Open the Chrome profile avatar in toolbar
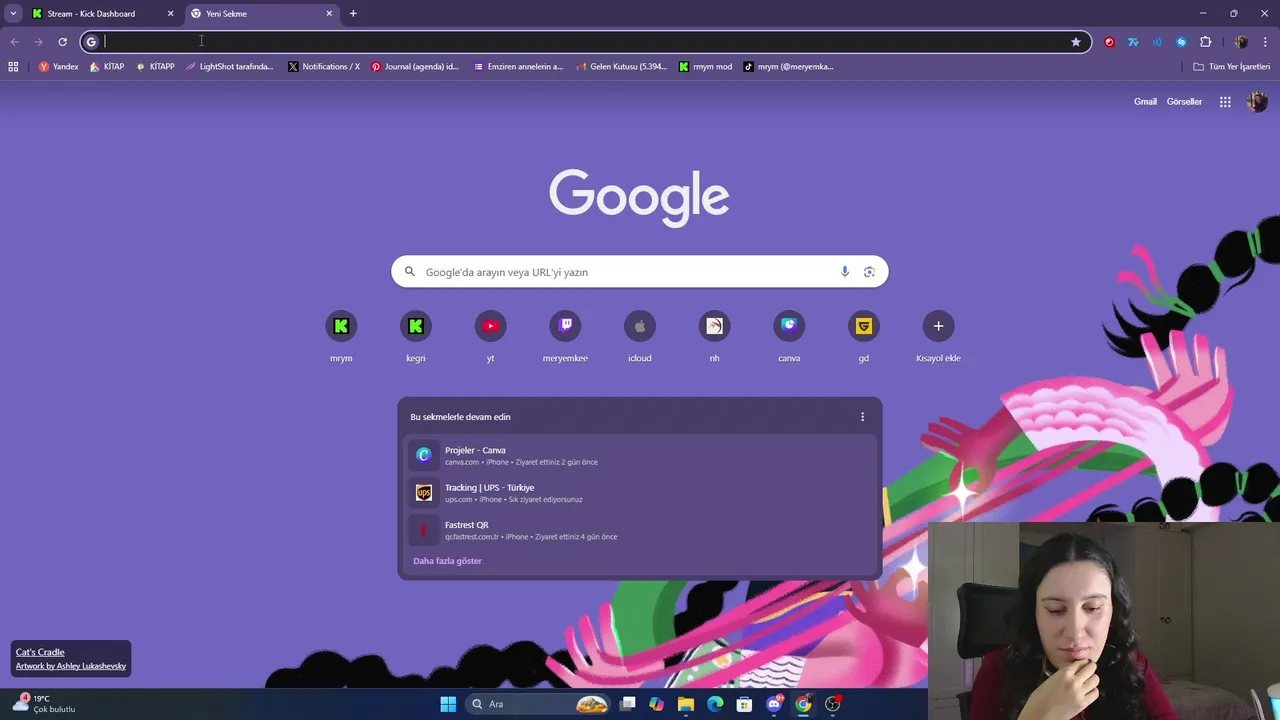Viewport: 1280px width, 720px height. (x=1241, y=42)
